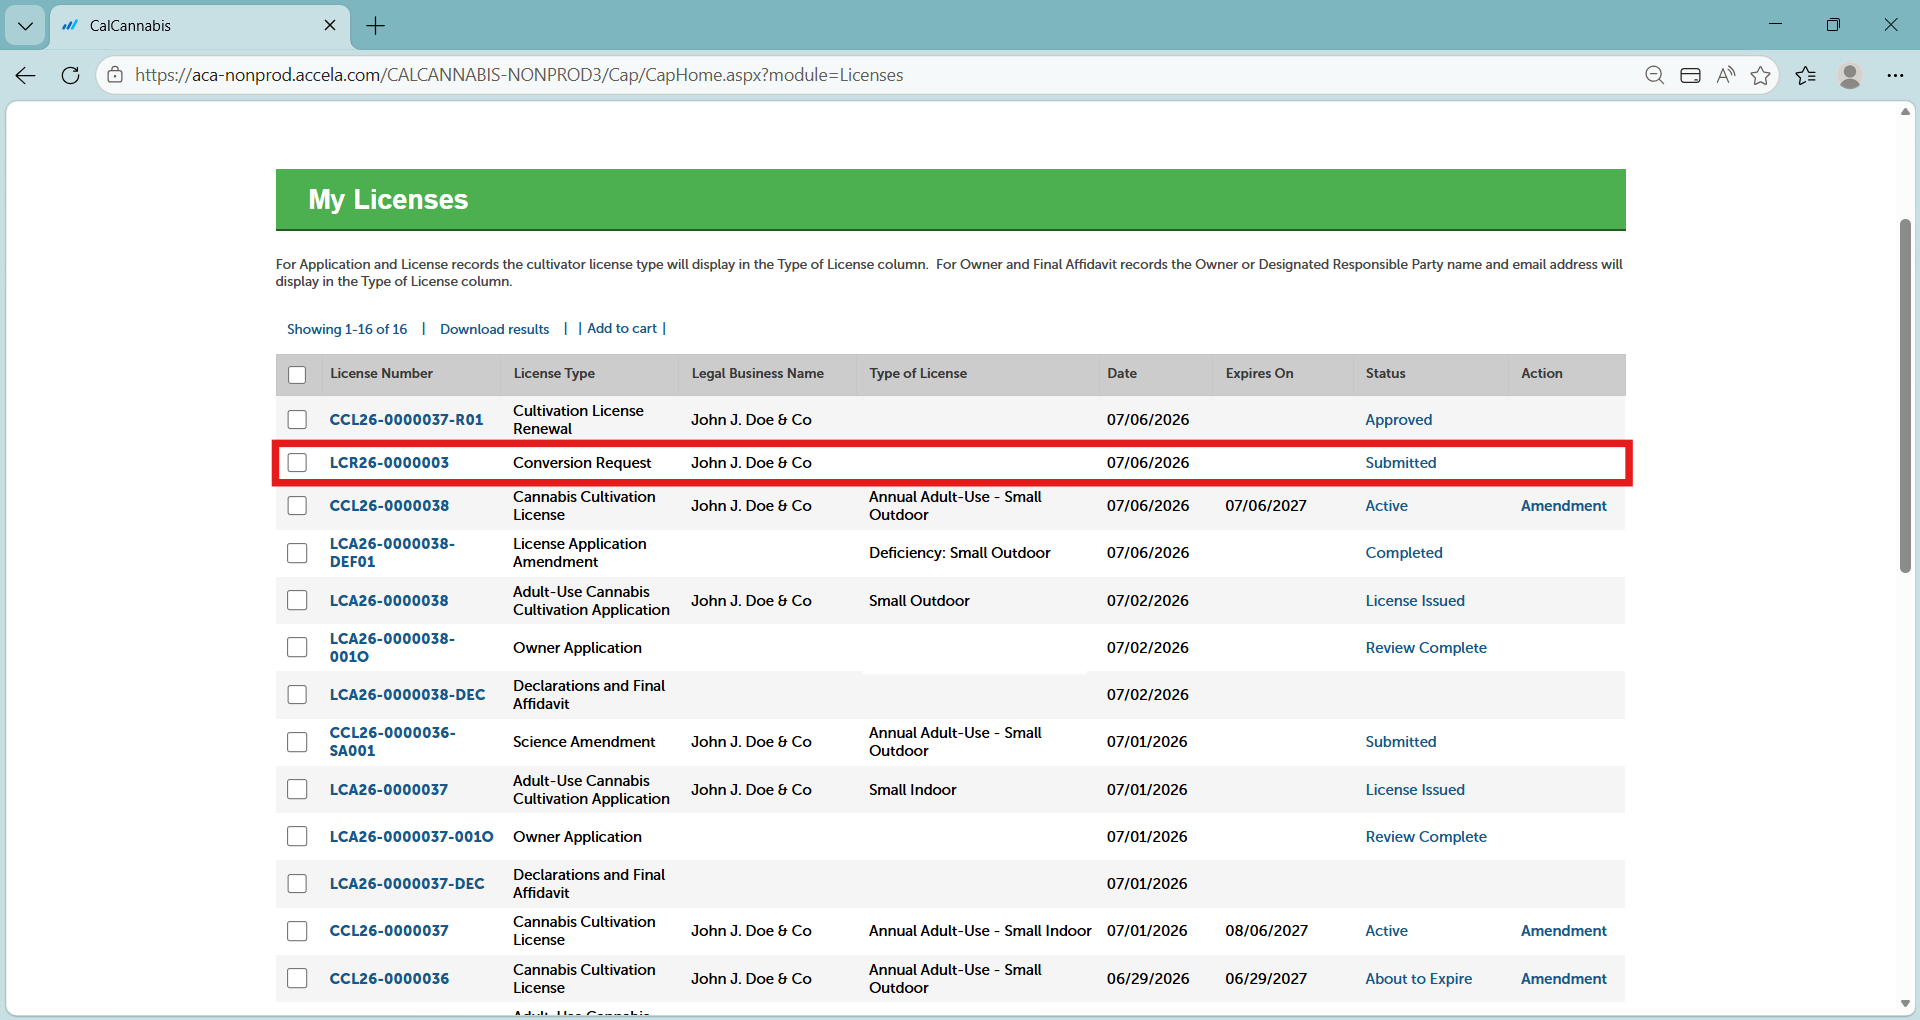The width and height of the screenshot is (1920, 1020).
Task: Open the wallet card icon in address bar
Action: pos(1690,75)
